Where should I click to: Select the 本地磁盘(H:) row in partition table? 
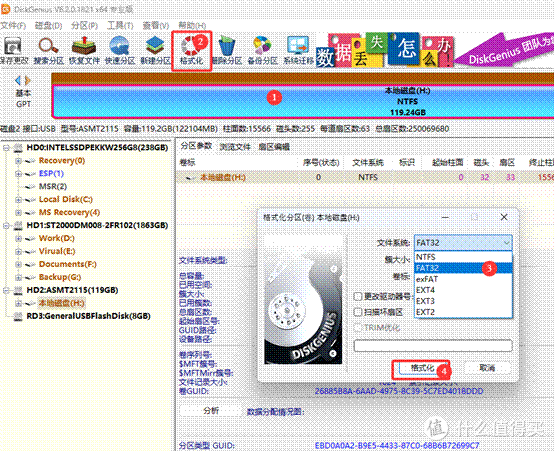[365, 177]
